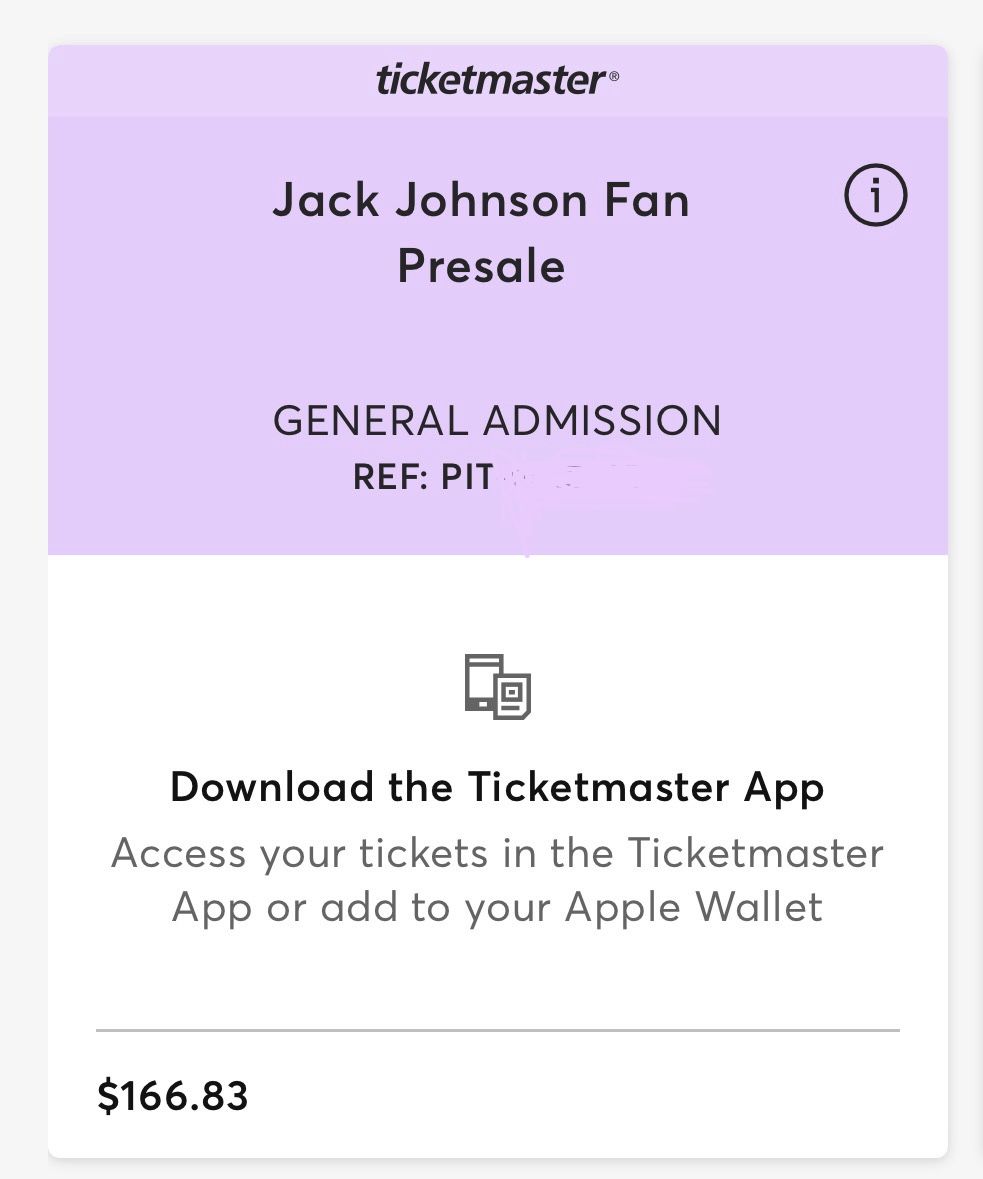Image resolution: width=983 pixels, height=1179 pixels.
Task: Select the $166.83 price
Action: [172, 1096]
